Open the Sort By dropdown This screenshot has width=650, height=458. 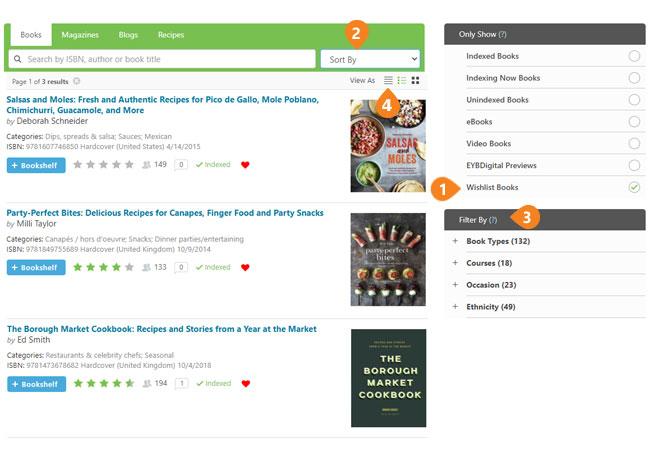[x=370, y=59]
